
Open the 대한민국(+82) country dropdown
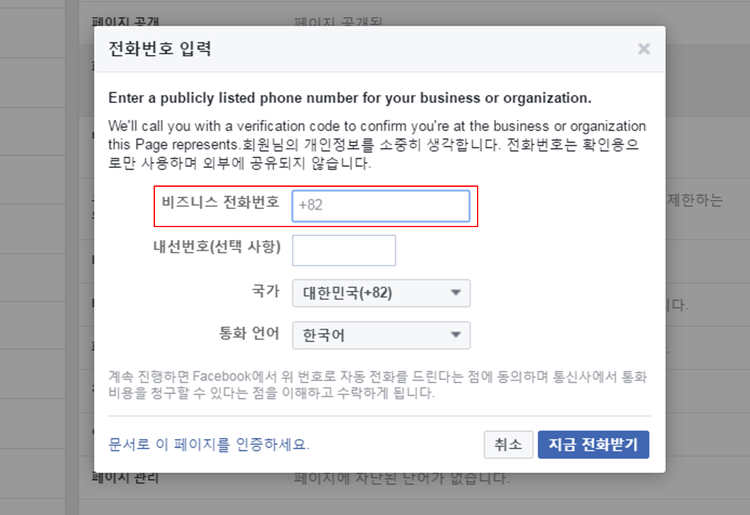point(381,293)
